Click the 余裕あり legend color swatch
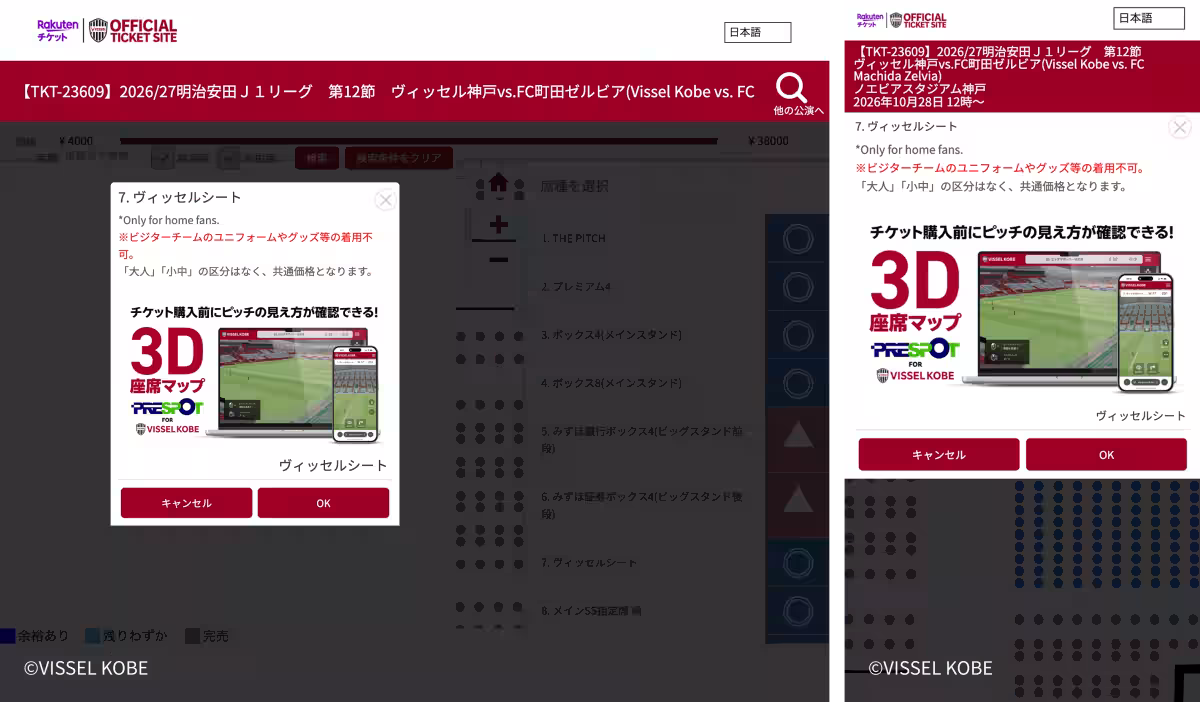This screenshot has width=1200, height=702. click(x=7, y=636)
